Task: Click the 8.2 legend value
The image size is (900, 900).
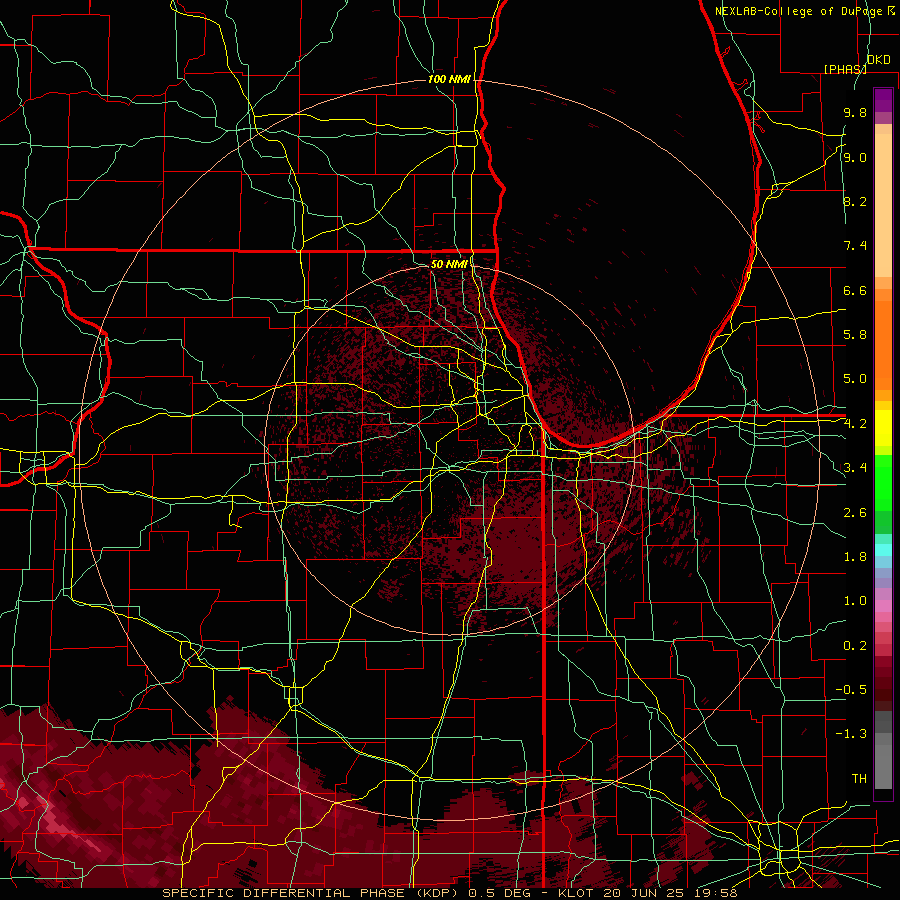Action: [x=855, y=201]
